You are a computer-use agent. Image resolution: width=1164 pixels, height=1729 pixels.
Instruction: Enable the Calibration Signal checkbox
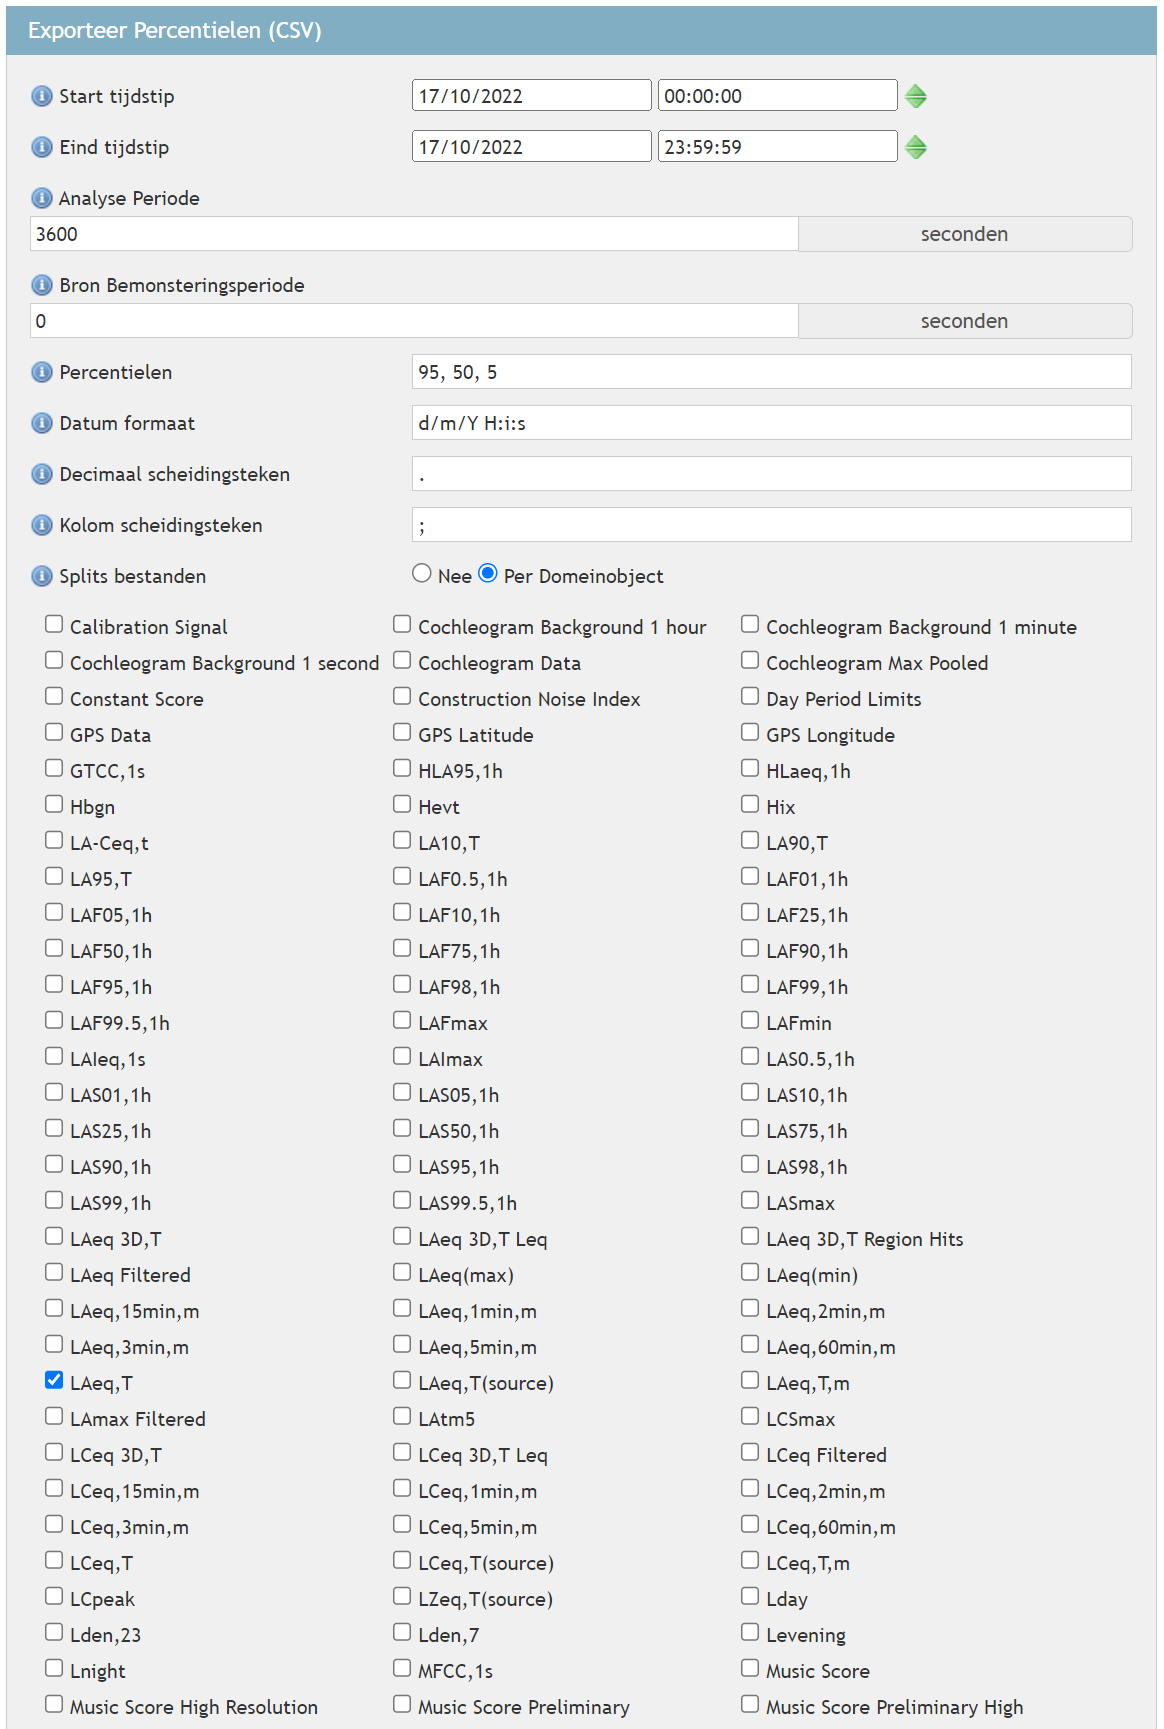click(54, 624)
